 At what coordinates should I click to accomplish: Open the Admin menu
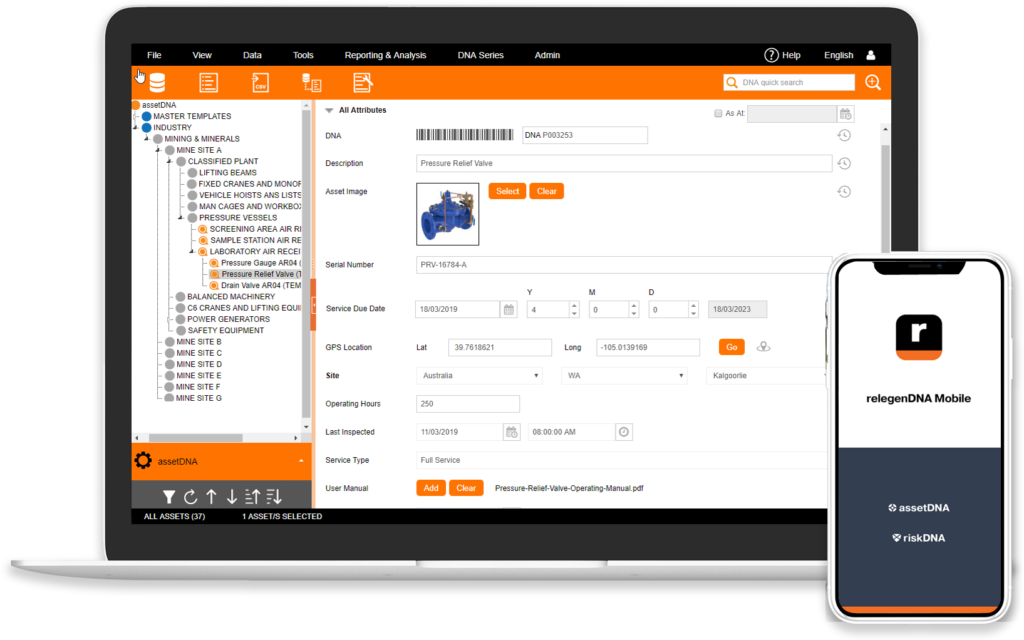pyautogui.click(x=547, y=55)
